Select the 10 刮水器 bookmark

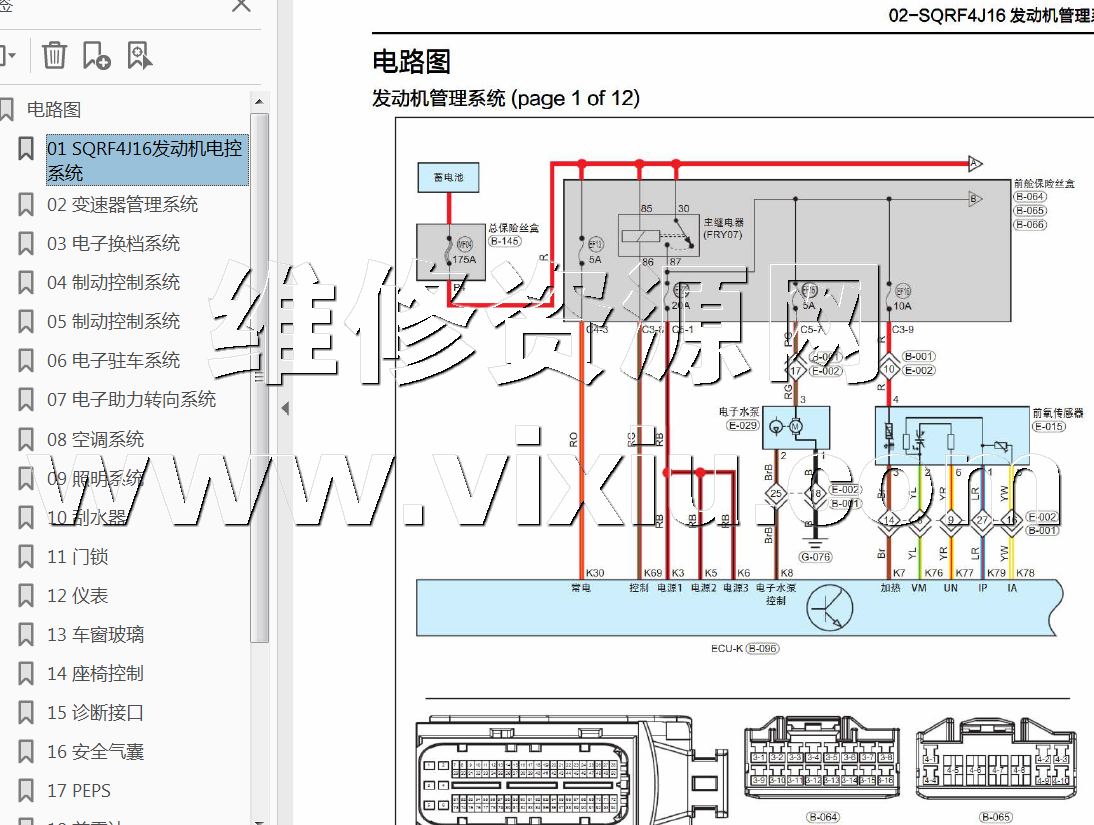(87, 517)
